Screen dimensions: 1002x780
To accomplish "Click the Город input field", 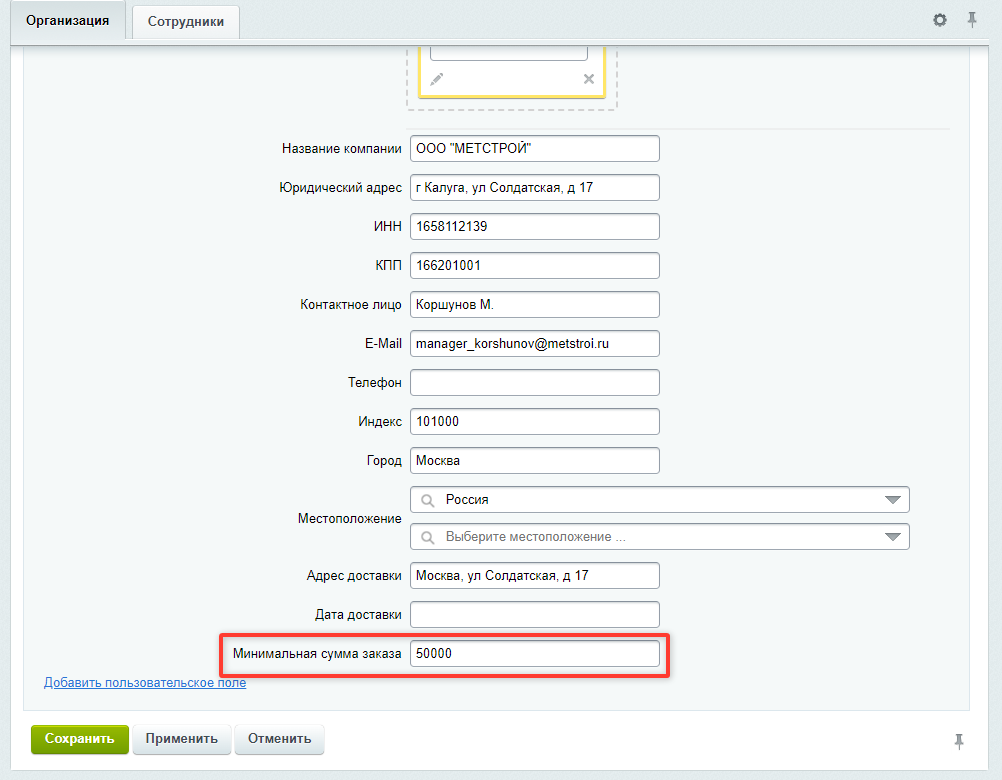I will (535, 461).
